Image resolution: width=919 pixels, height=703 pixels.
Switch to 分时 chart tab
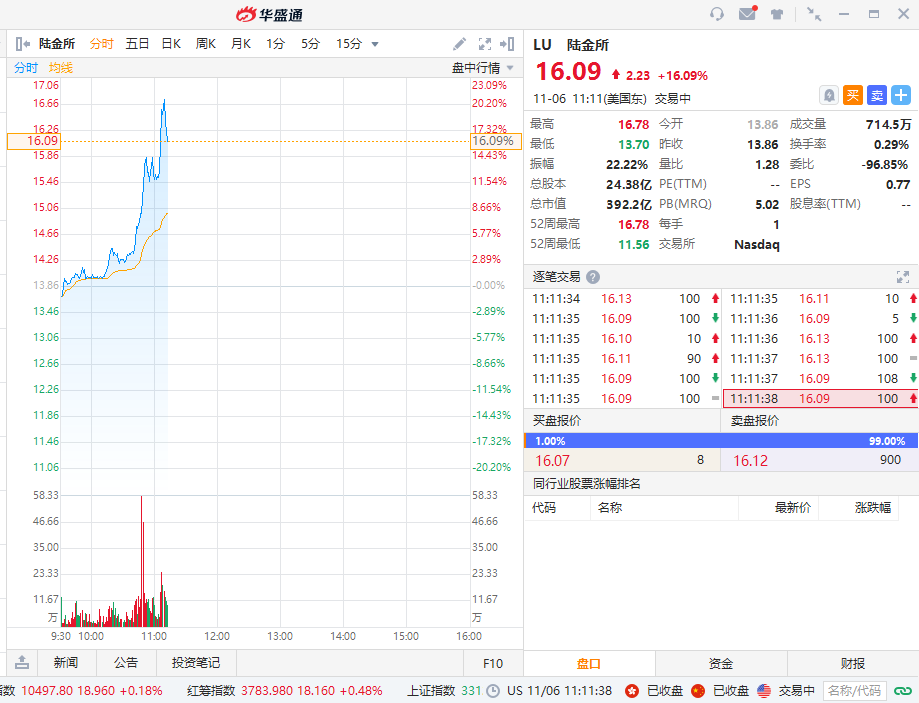tap(101, 44)
